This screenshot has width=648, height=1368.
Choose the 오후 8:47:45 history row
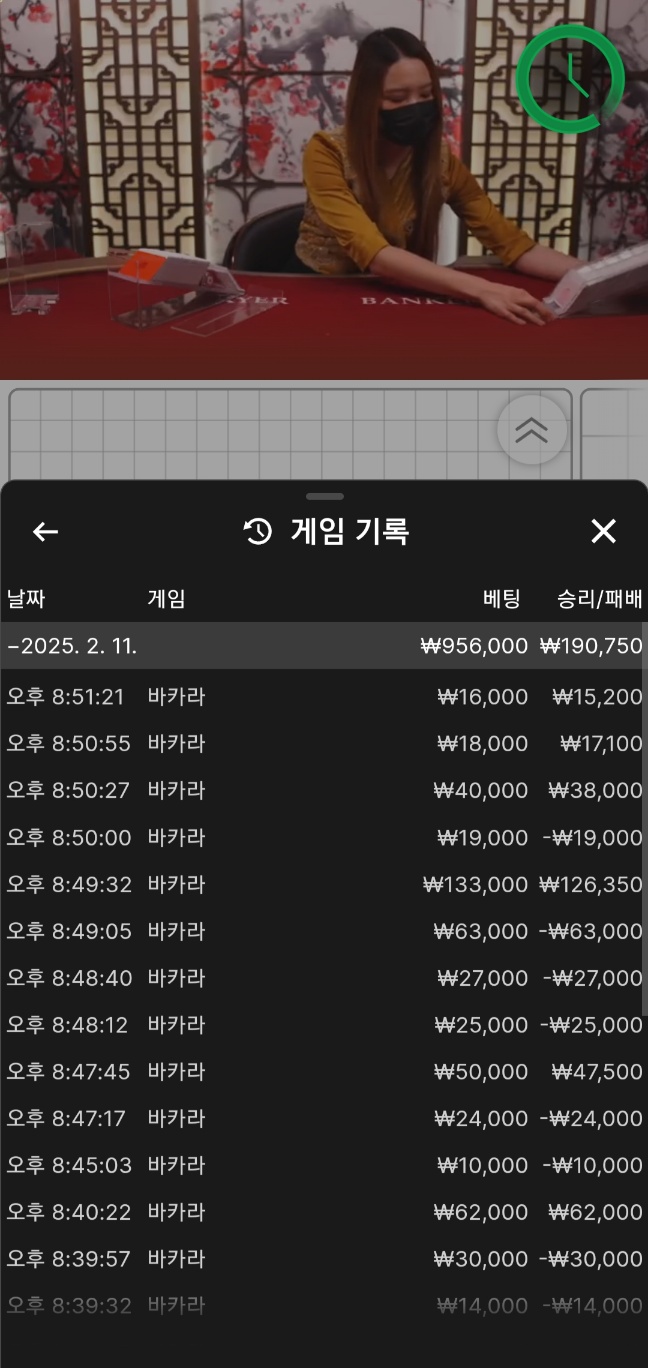pos(324,1072)
